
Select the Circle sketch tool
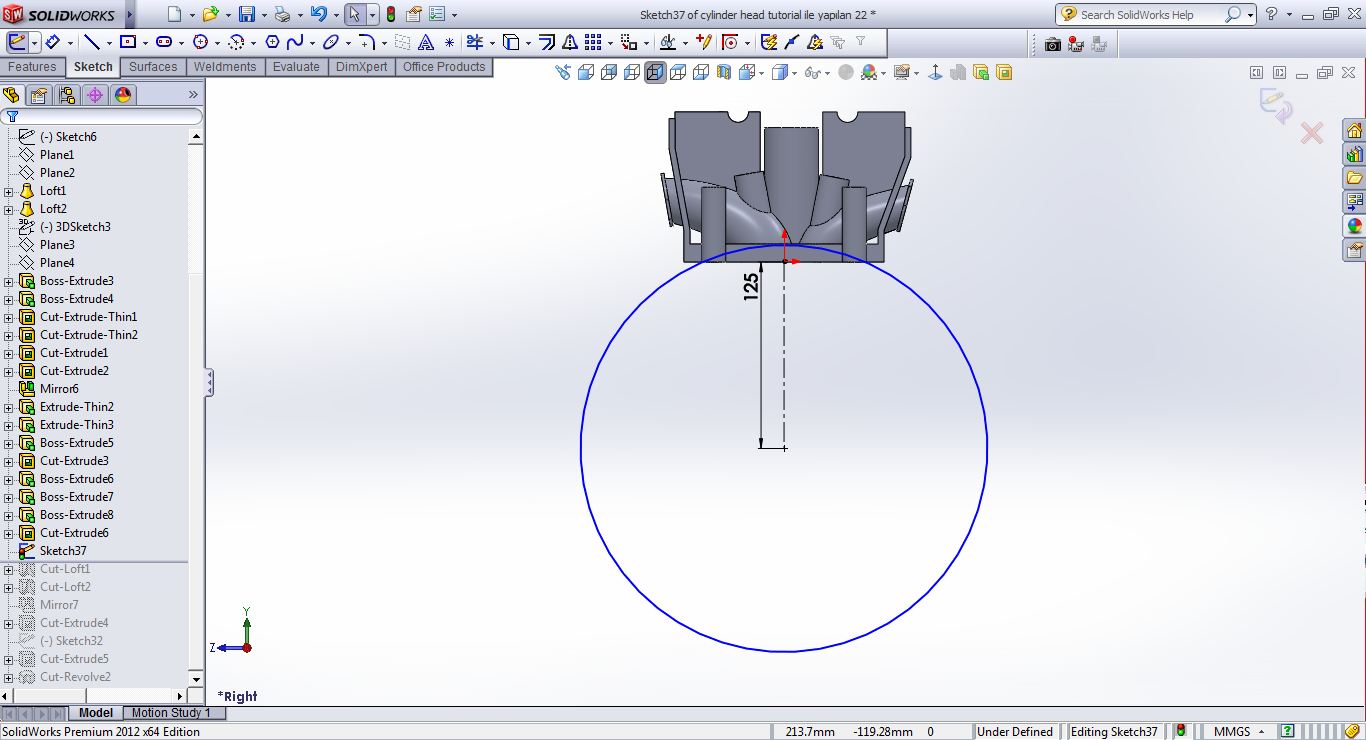(200, 43)
